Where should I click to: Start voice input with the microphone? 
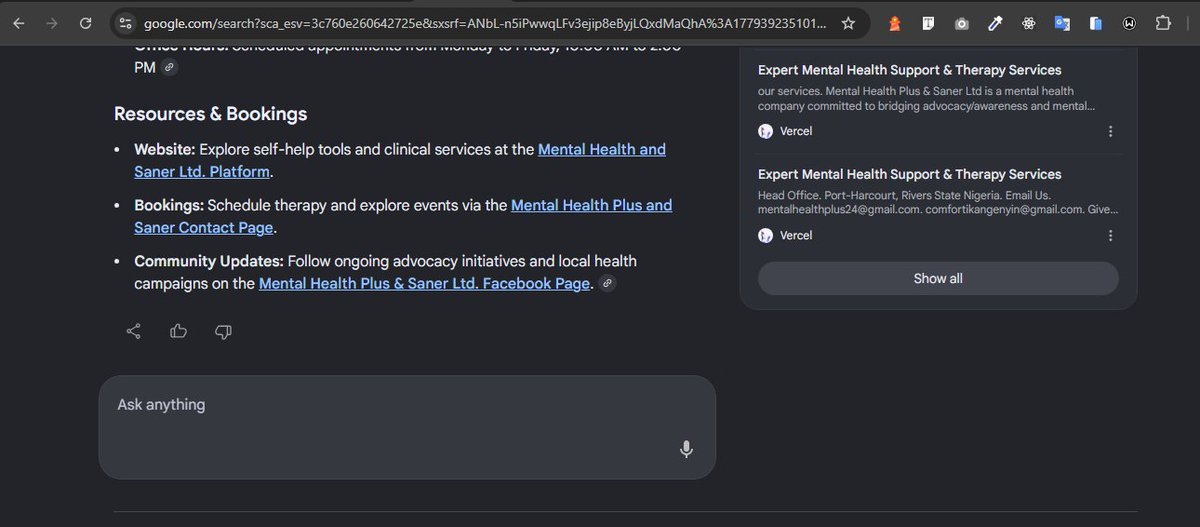point(686,449)
